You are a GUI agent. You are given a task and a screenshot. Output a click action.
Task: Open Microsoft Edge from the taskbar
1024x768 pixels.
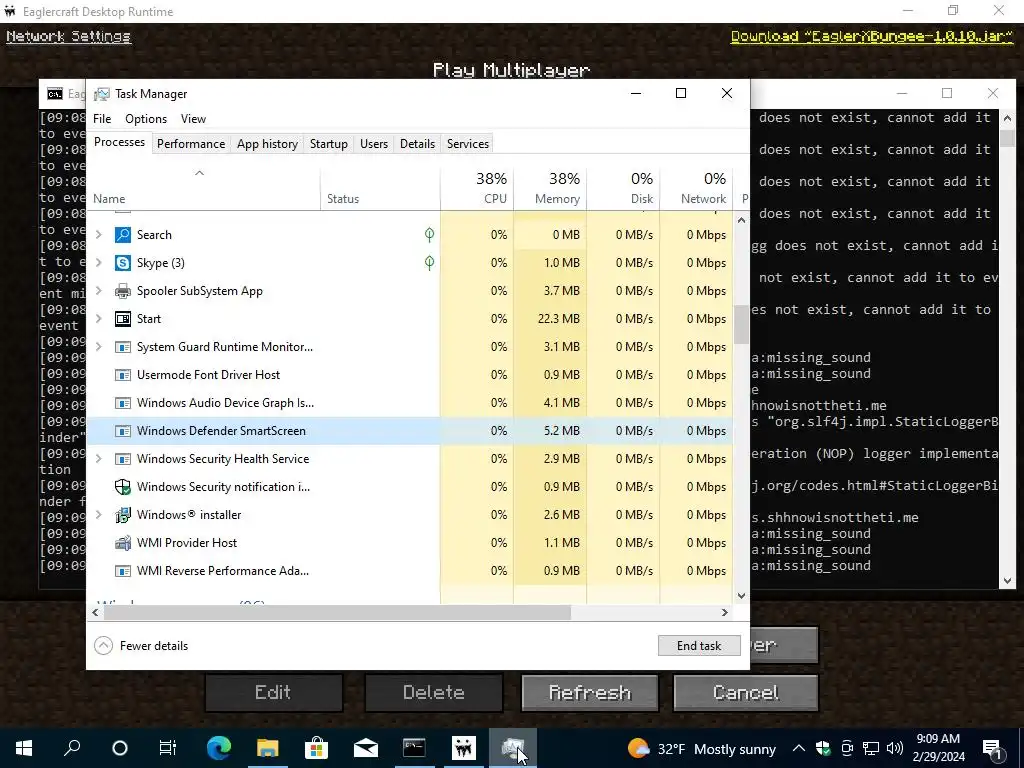[219, 748]
